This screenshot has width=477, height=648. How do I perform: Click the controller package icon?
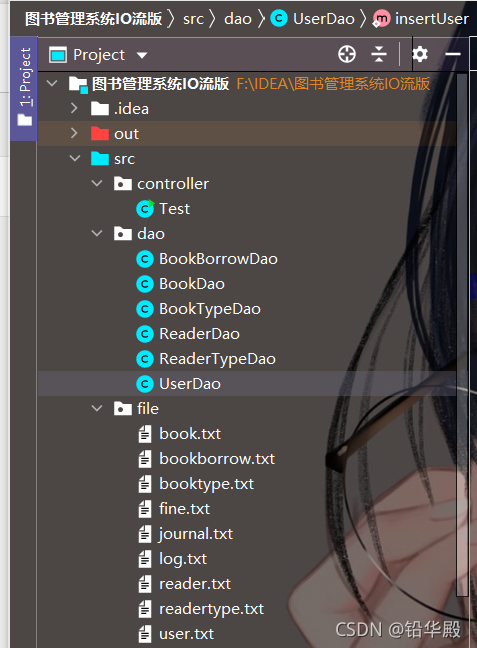coord(123,183)
